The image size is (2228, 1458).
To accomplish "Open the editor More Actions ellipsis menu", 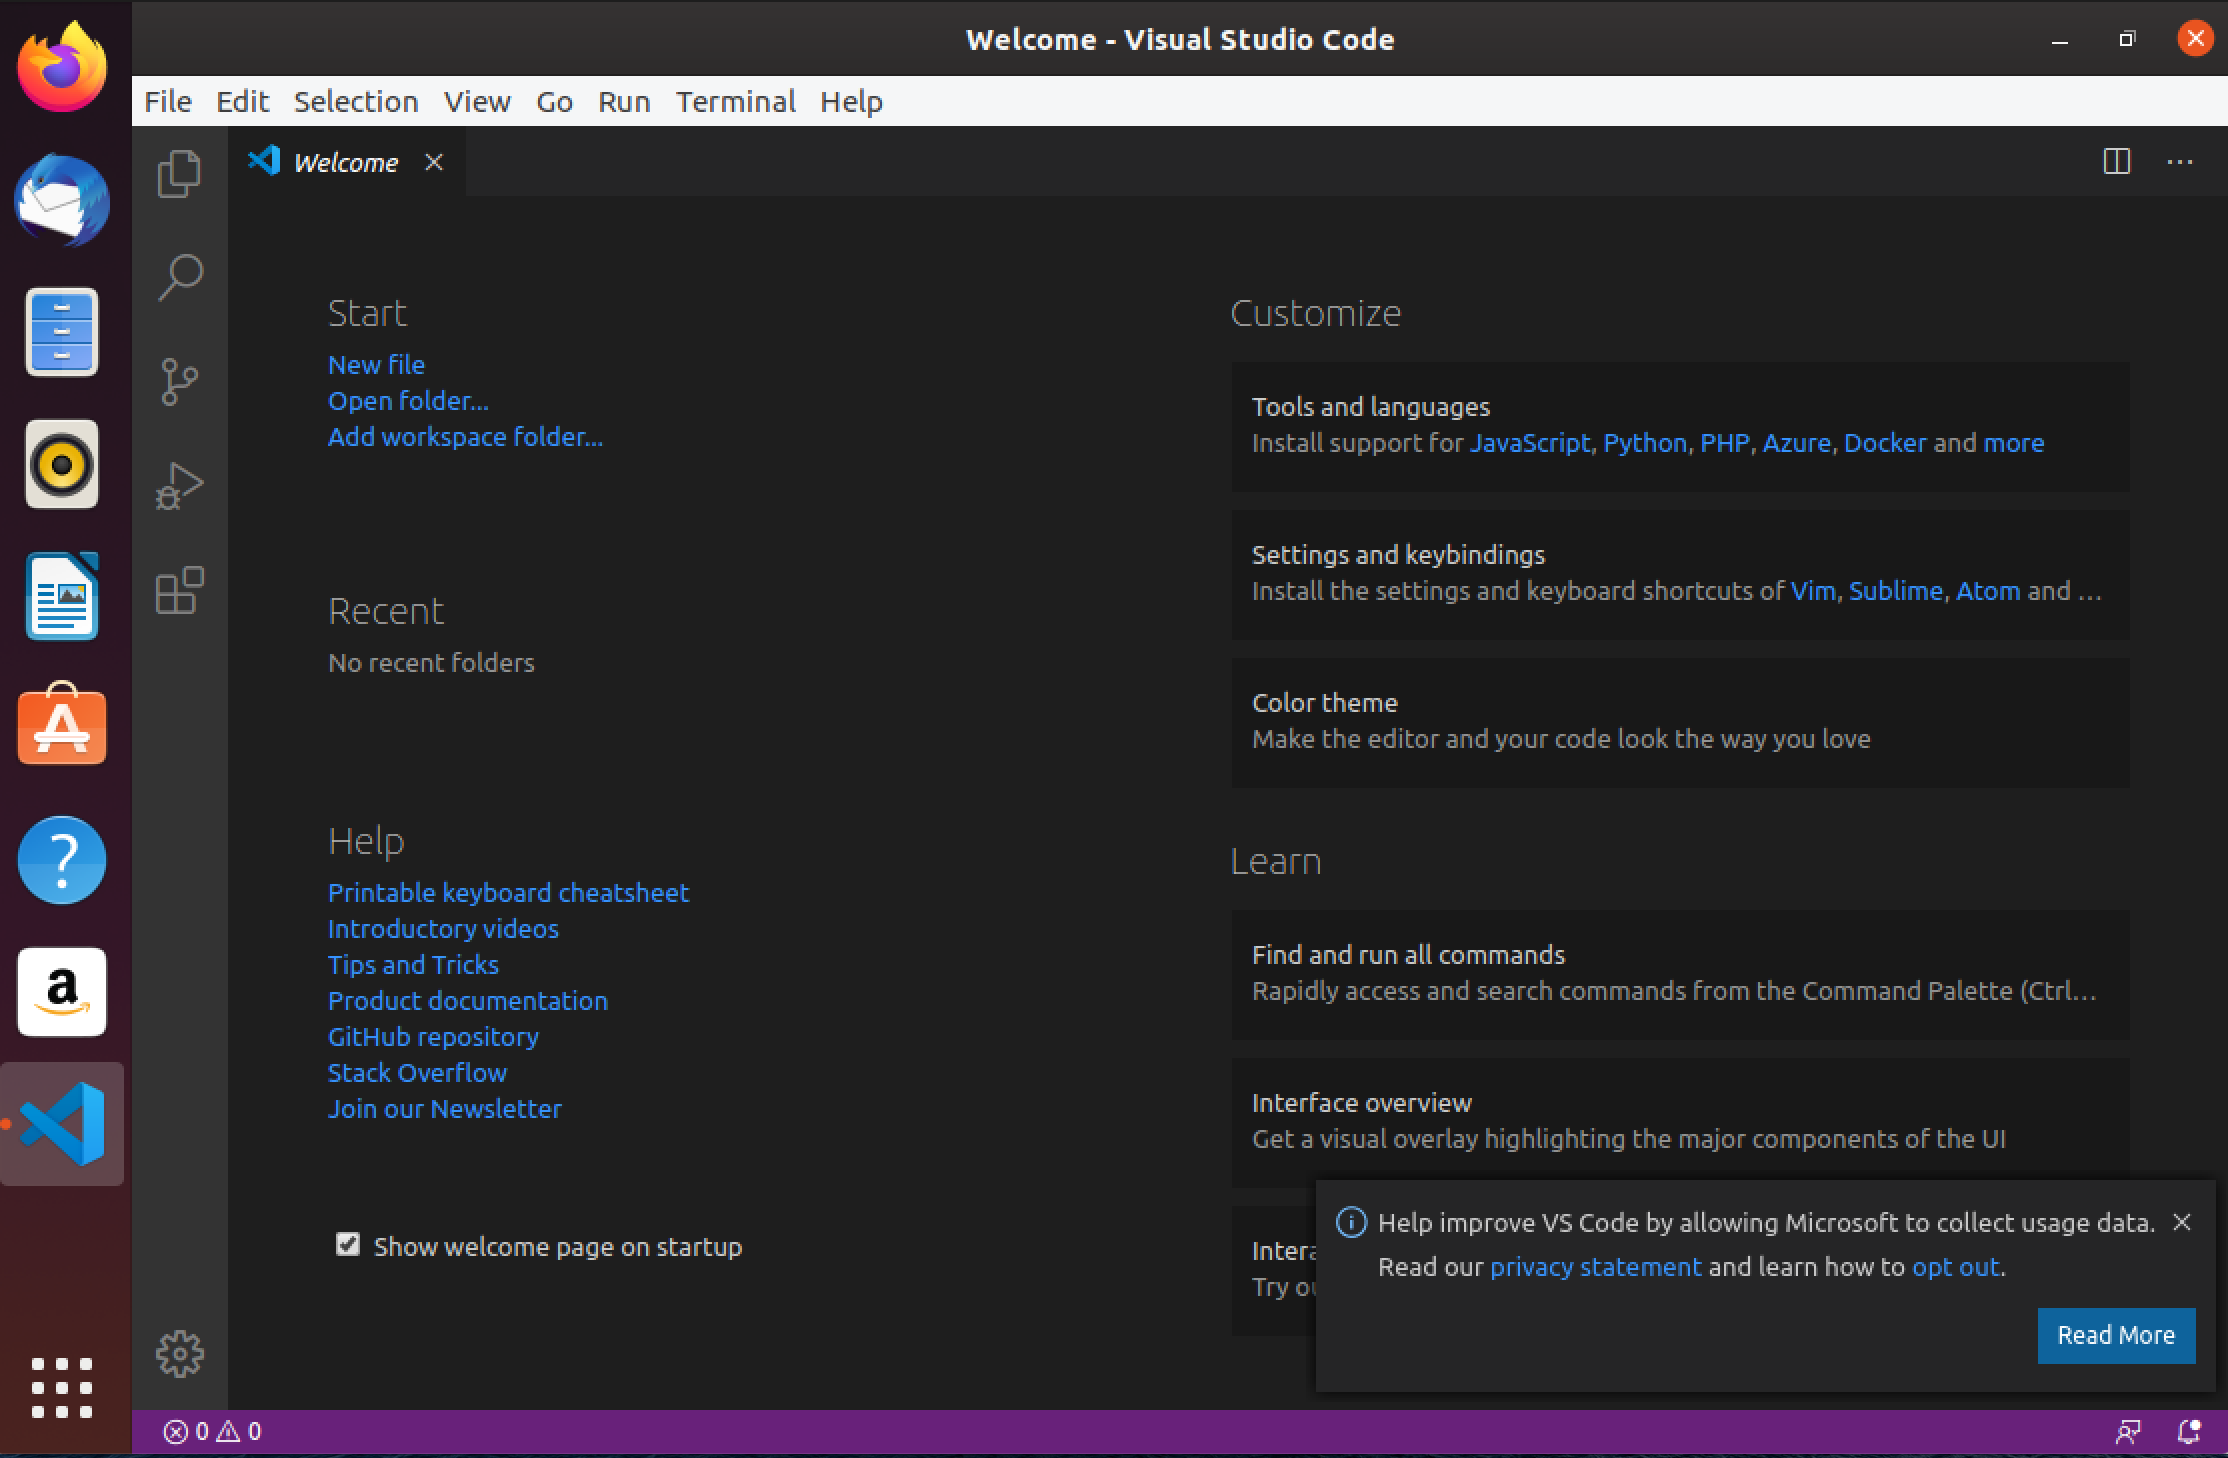I will (2180, 162).
